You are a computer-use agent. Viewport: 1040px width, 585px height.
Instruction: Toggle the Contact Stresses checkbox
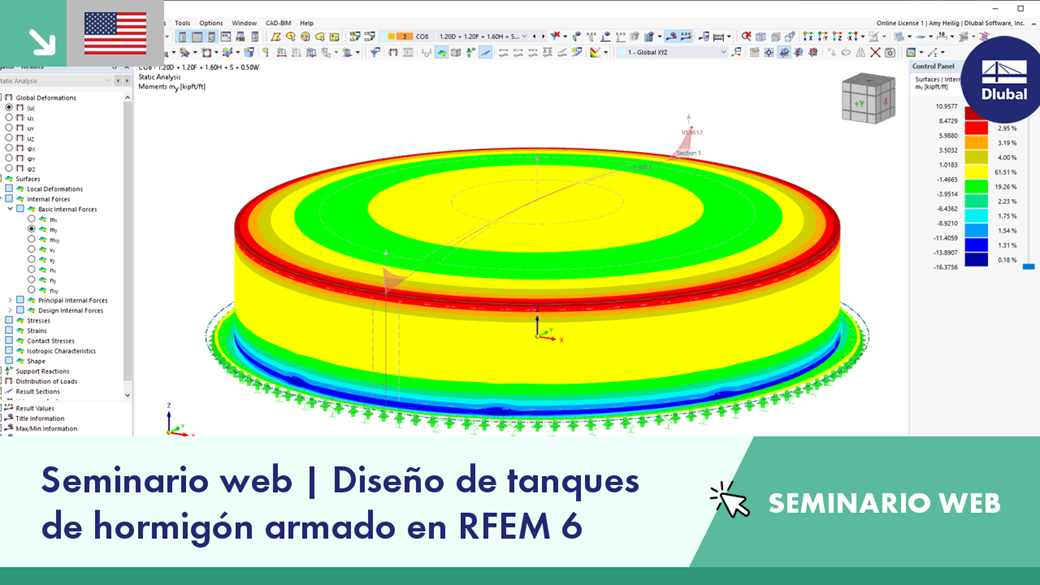click(x=9, y=340)
